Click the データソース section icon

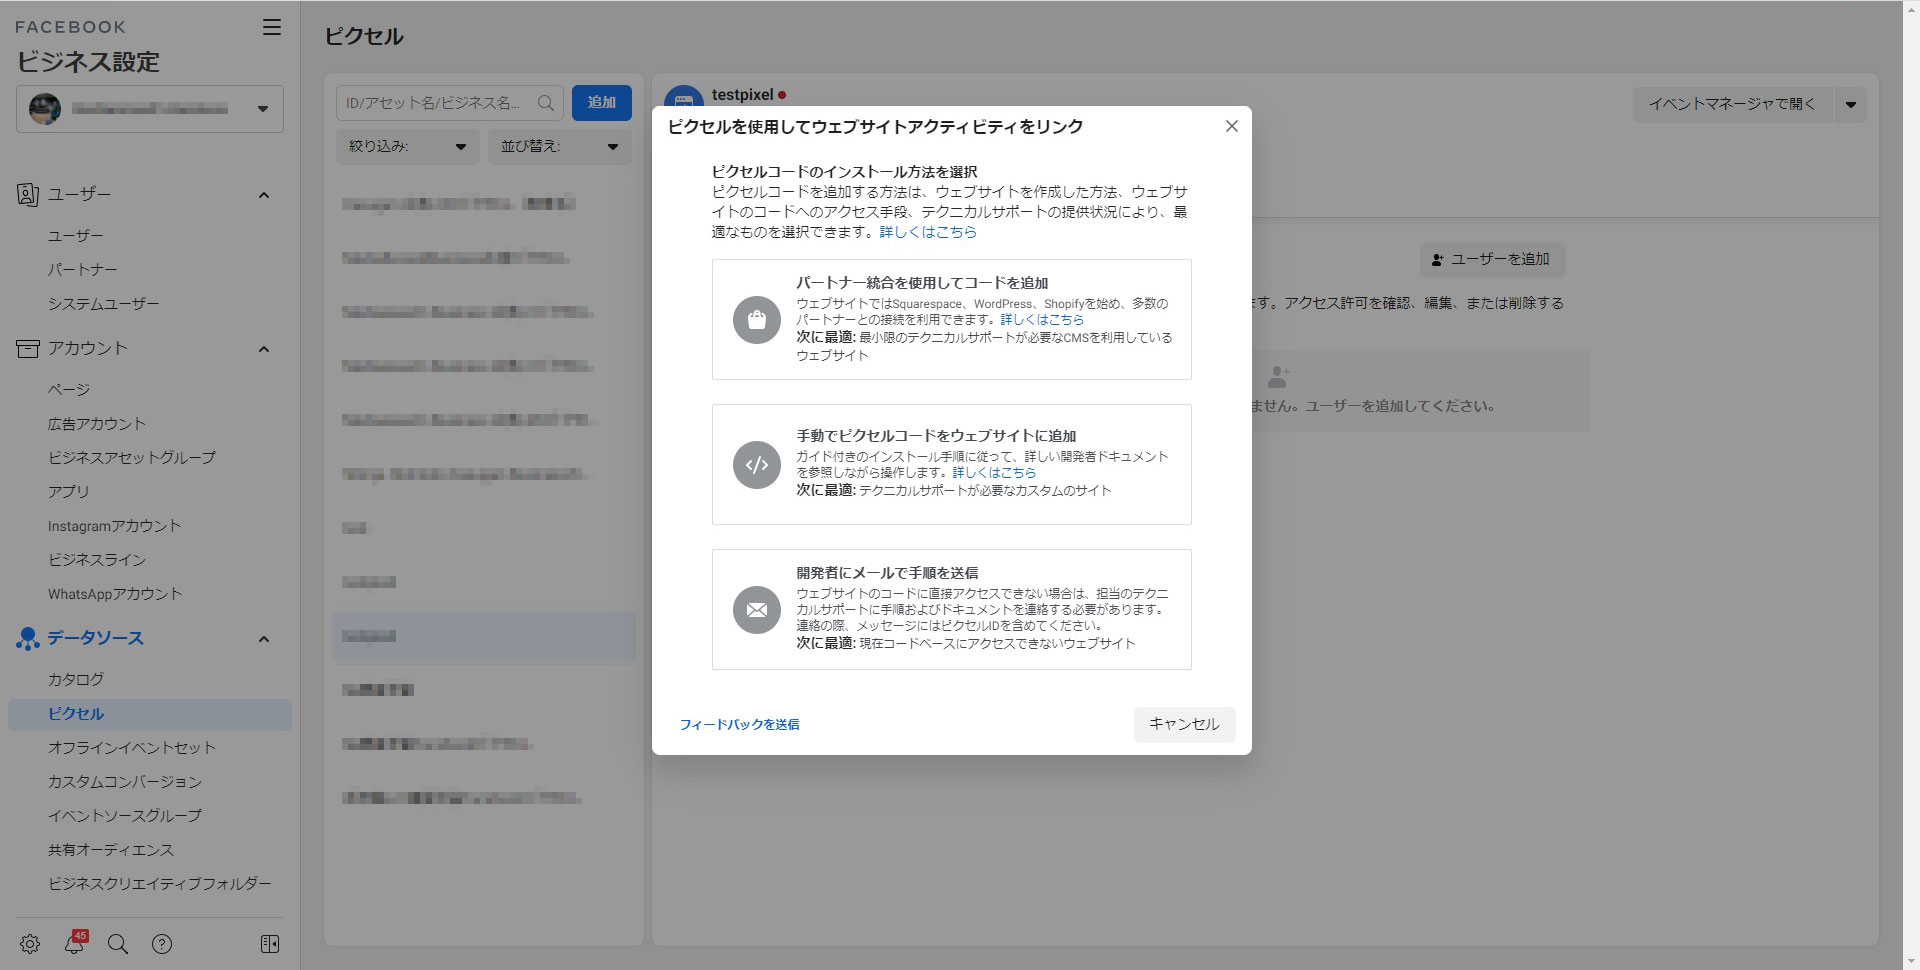coord(28,638)
